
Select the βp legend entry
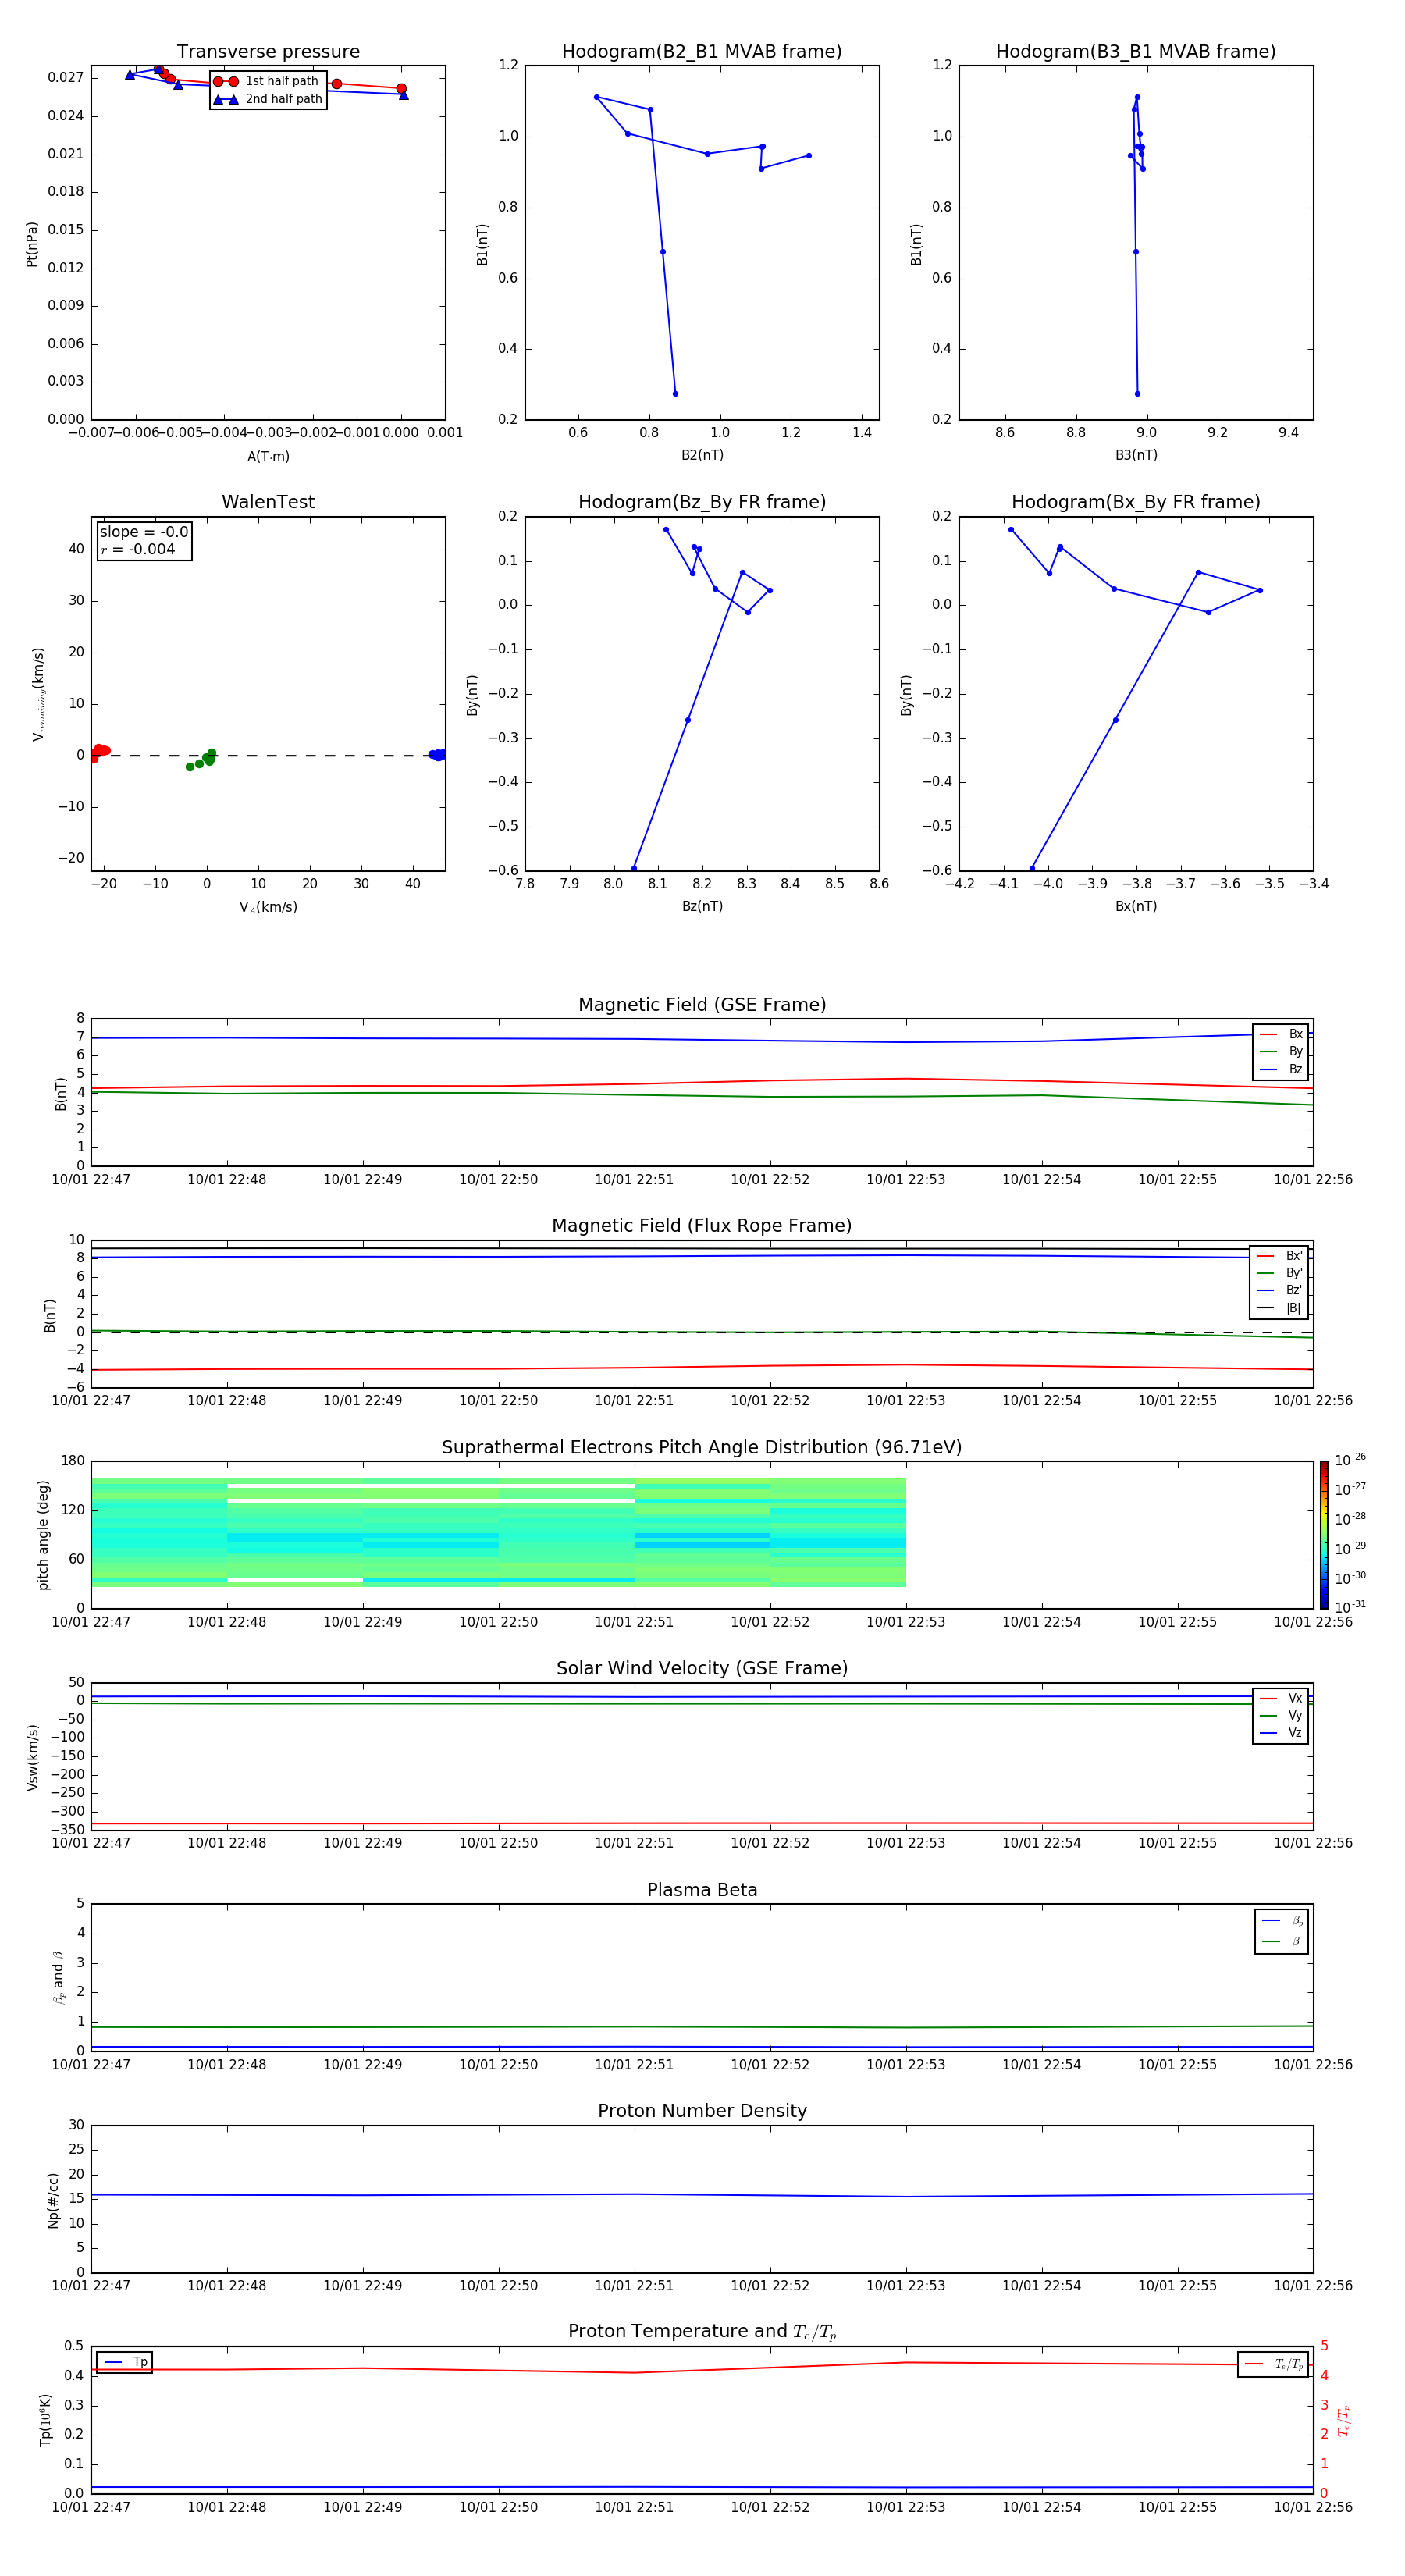(1282, 1921)
